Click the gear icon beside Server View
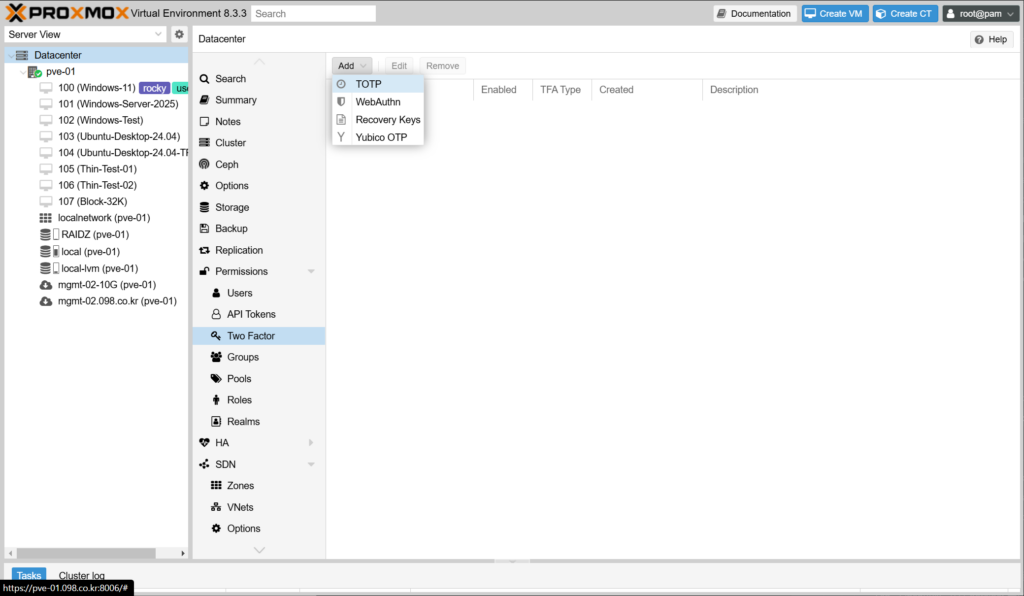 point(179,34)
